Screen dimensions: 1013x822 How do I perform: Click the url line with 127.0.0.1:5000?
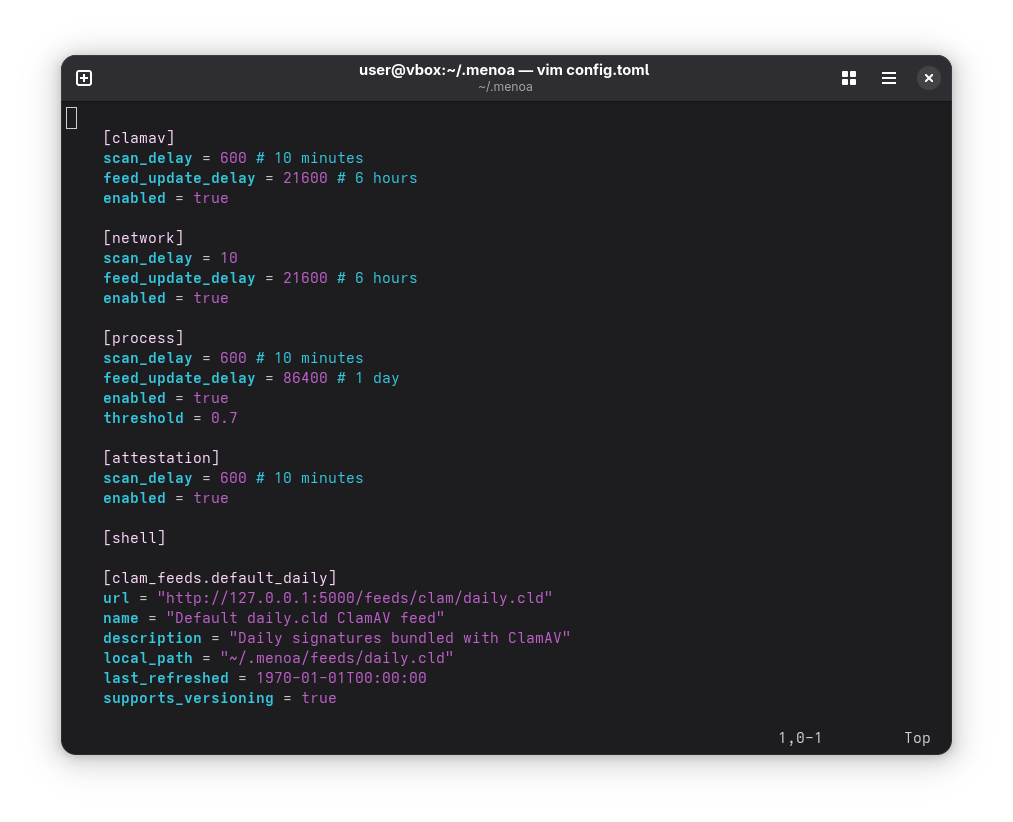pos(328,598)
